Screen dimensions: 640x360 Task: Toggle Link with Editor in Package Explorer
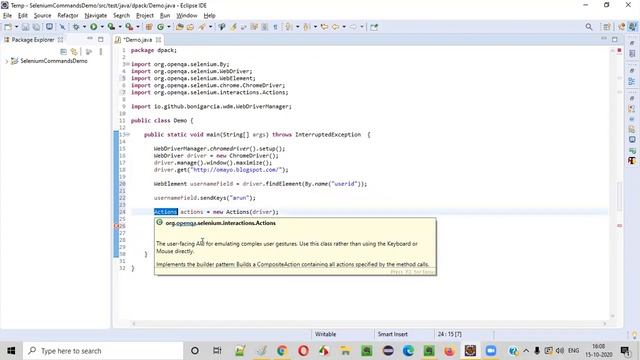(74, 52)
